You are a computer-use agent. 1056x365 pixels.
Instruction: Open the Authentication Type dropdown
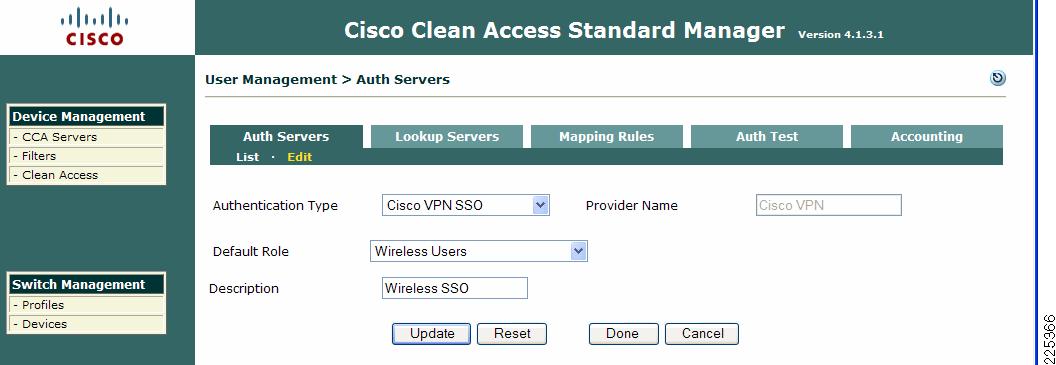[465, 205]
